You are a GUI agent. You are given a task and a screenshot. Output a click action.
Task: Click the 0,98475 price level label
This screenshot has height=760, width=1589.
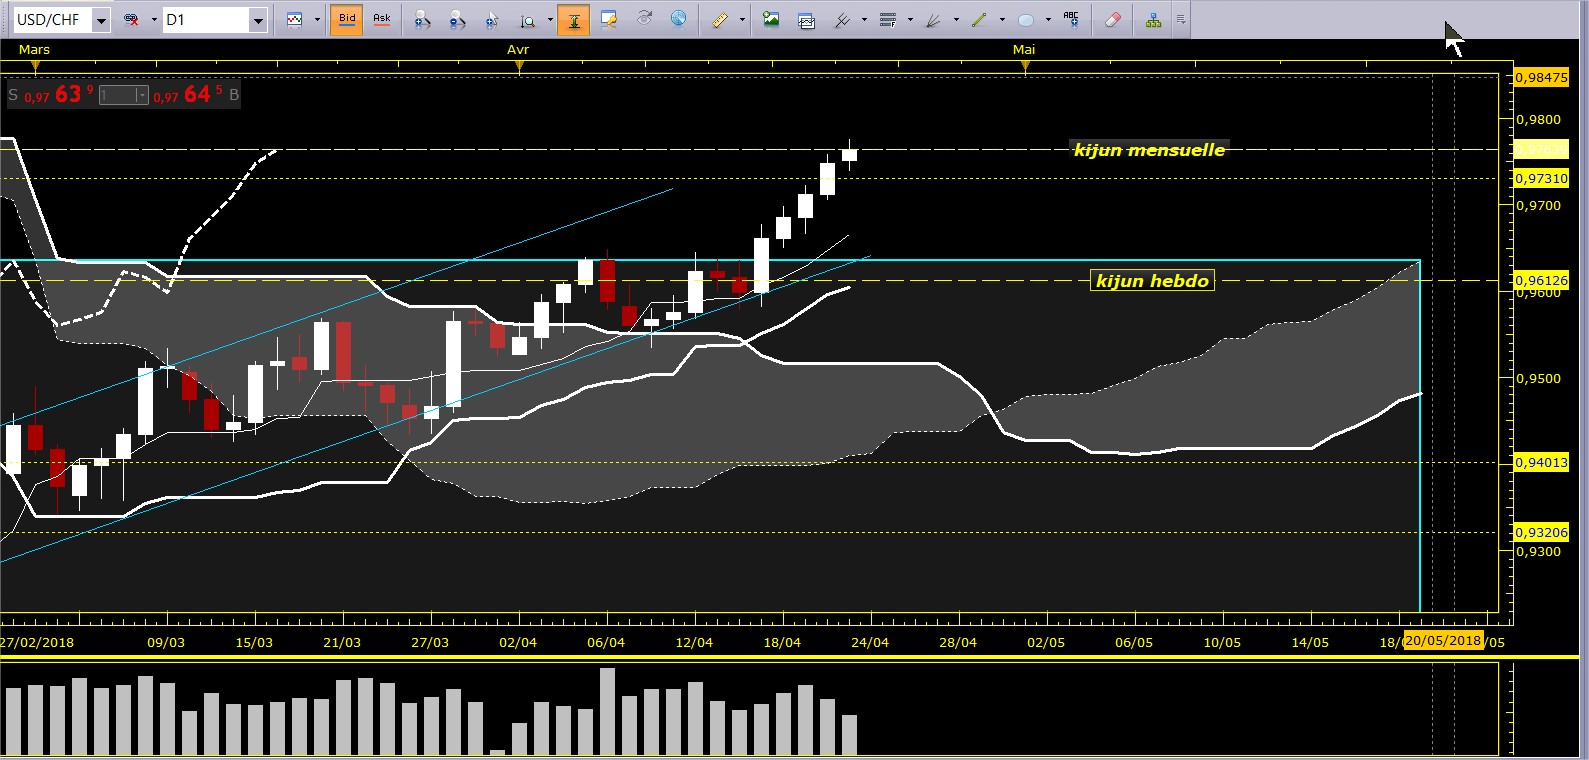point(1541,77)
